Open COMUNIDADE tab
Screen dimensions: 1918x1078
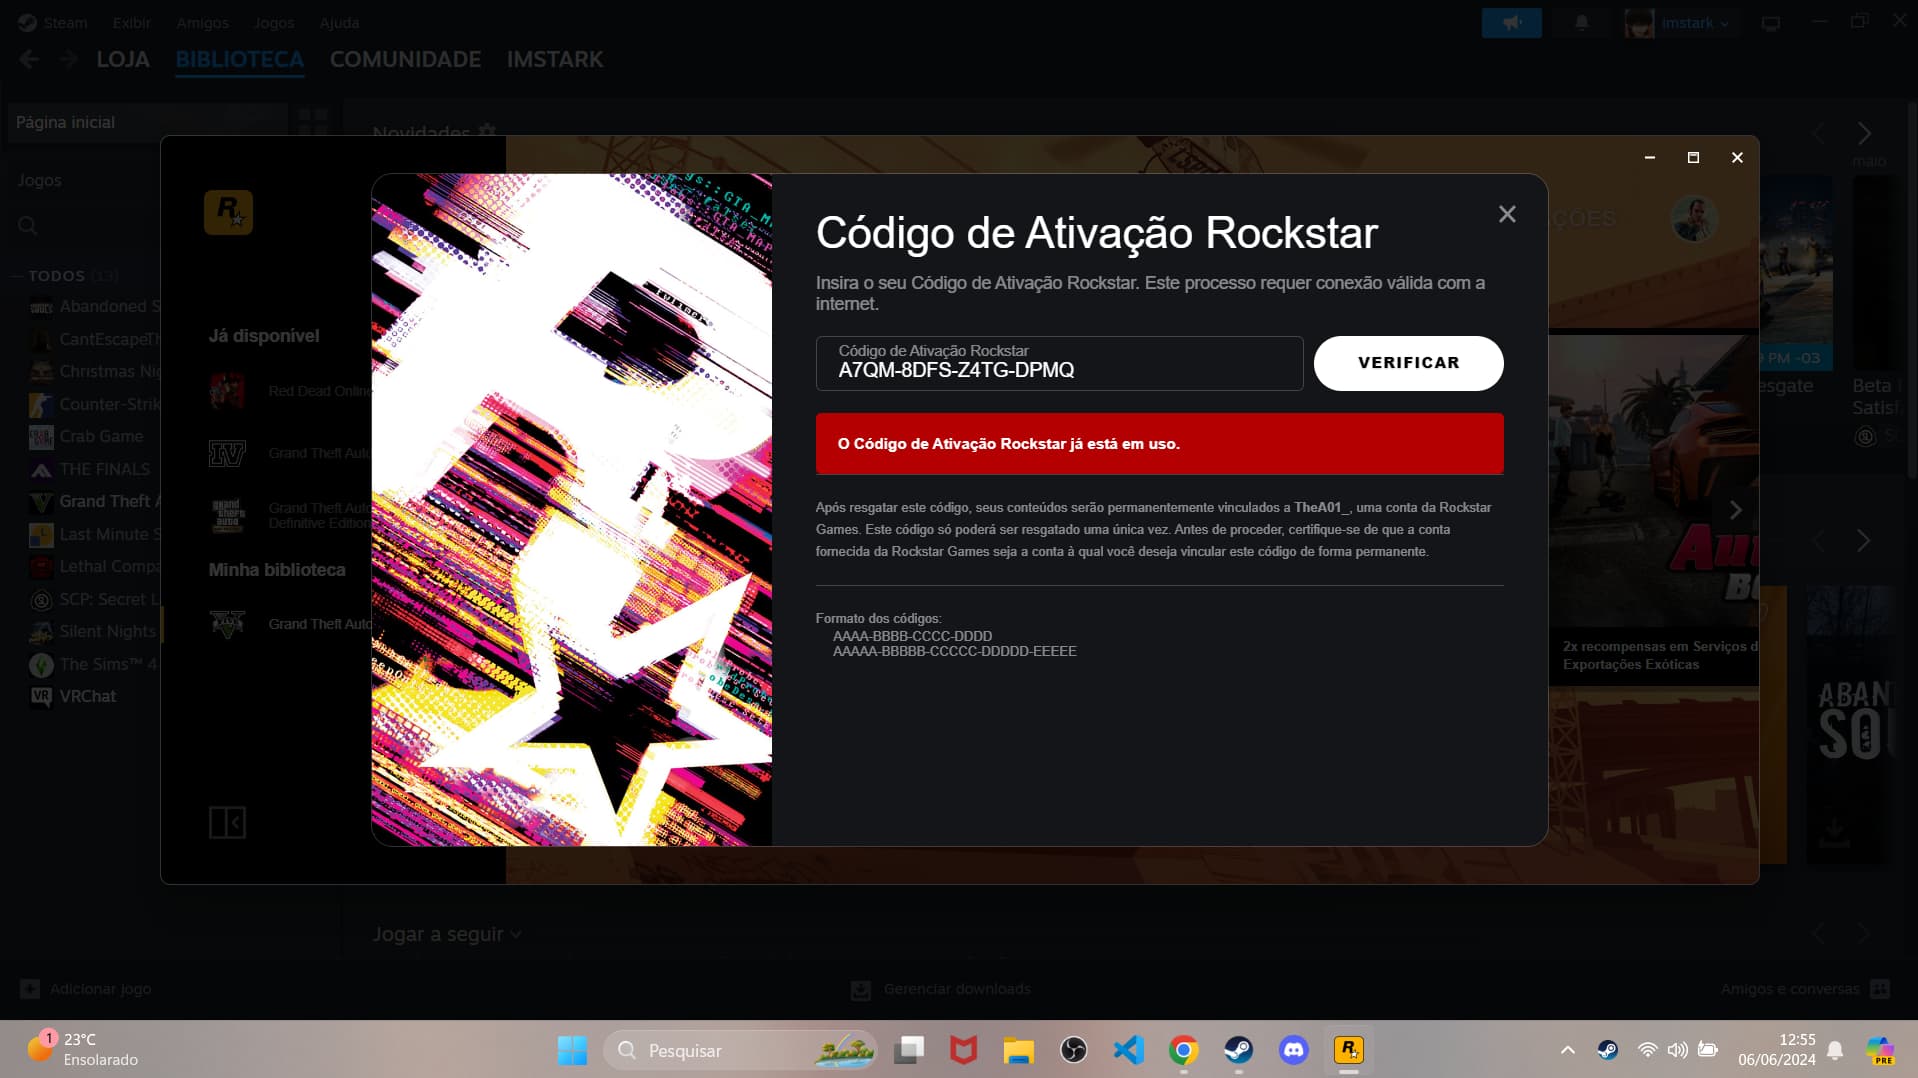tap(405, 60)
